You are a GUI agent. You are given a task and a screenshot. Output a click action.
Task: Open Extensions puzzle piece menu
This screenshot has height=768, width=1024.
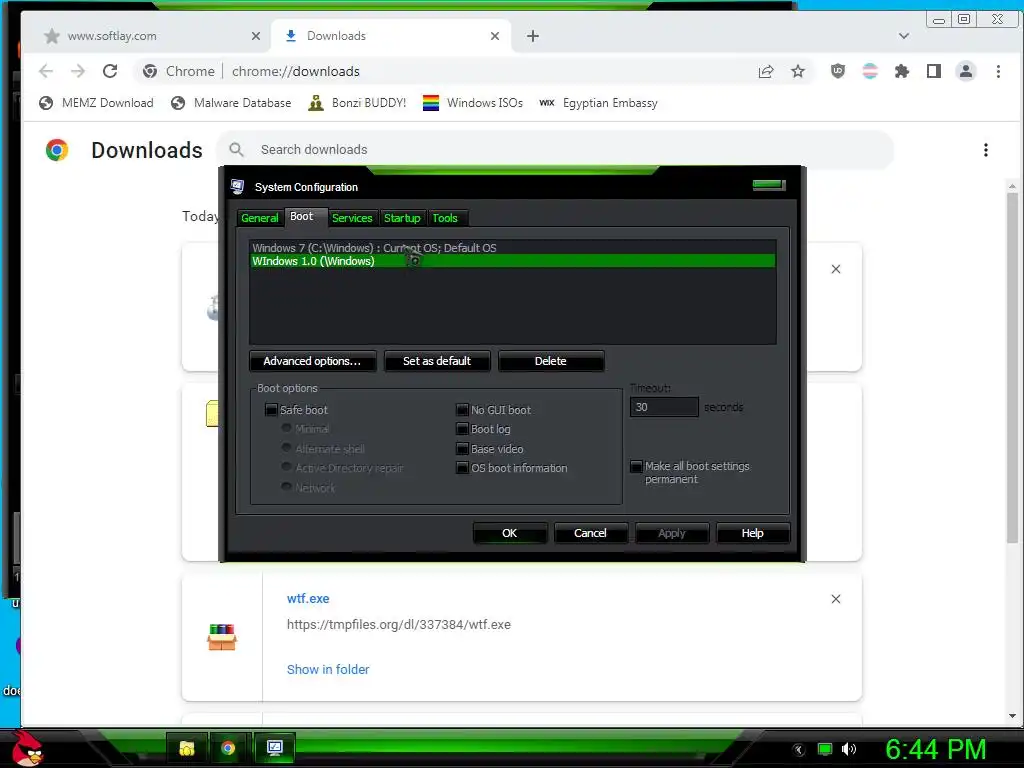coord(902,71)
